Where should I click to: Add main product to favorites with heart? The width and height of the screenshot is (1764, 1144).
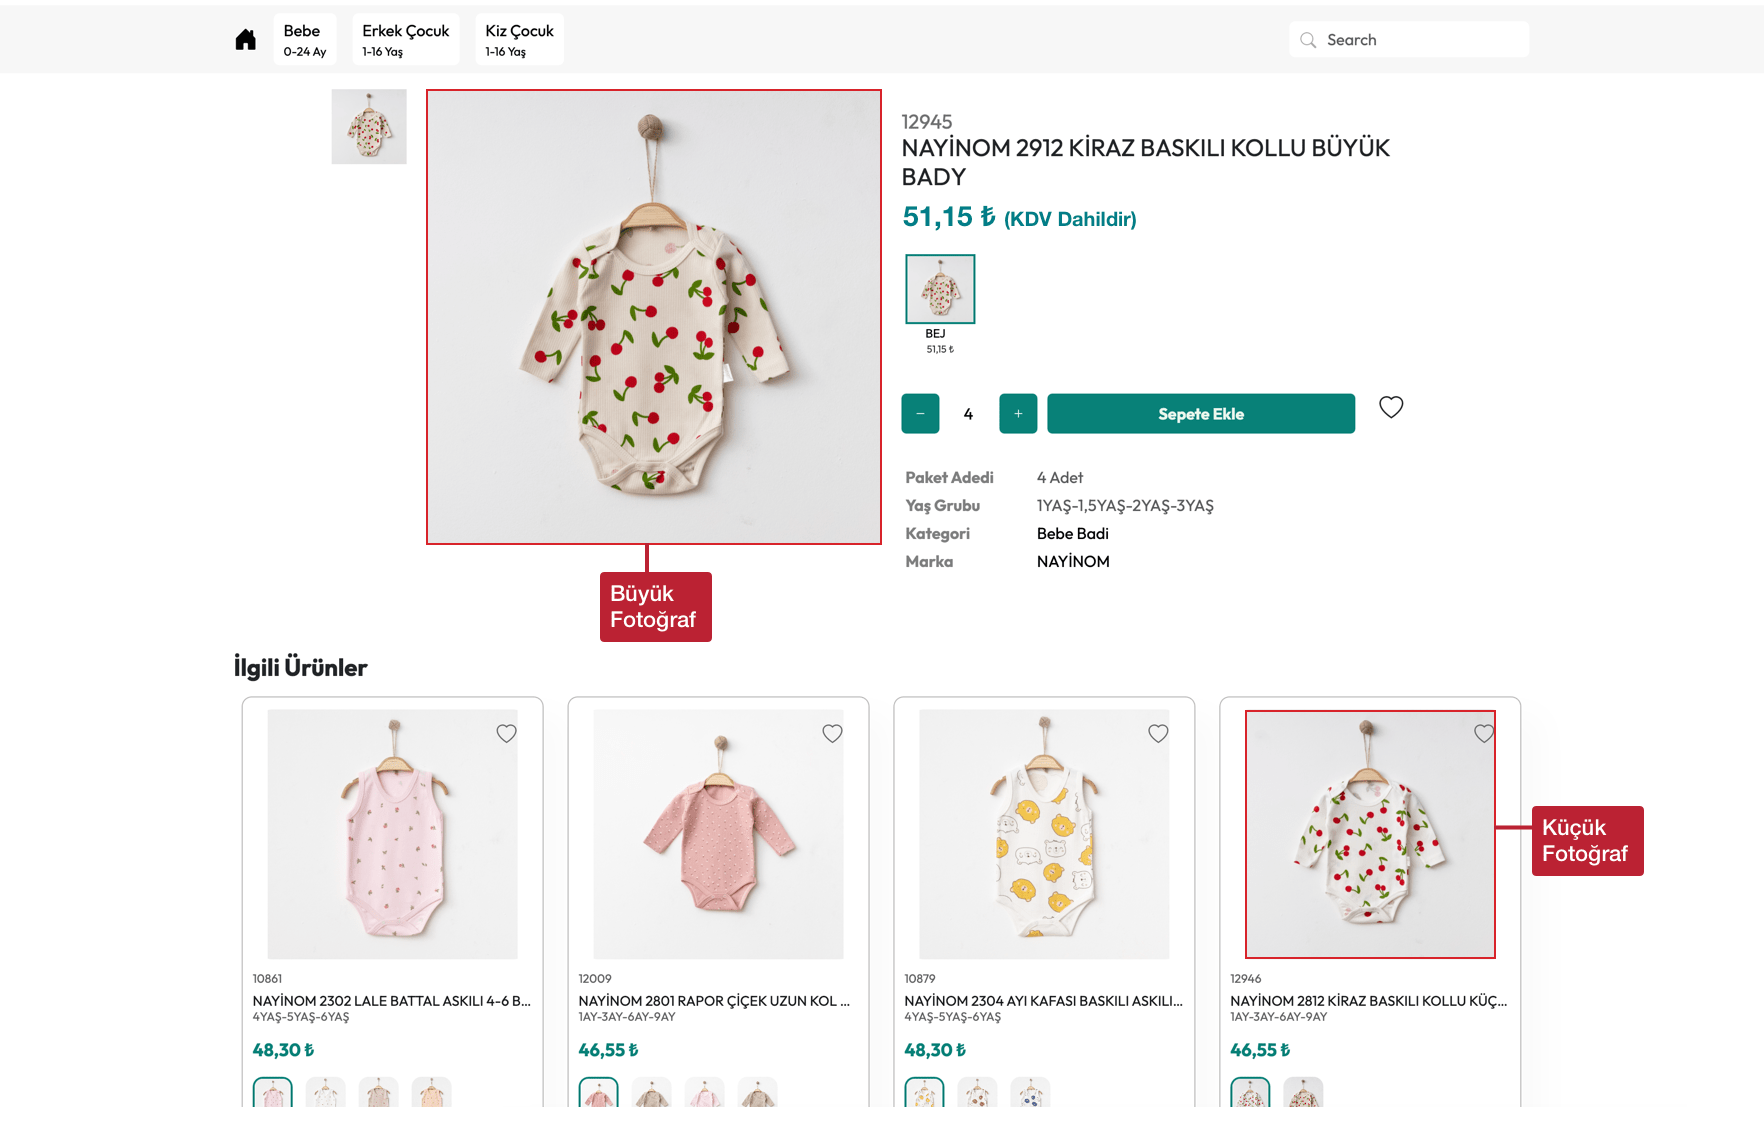click(1391, 407)
